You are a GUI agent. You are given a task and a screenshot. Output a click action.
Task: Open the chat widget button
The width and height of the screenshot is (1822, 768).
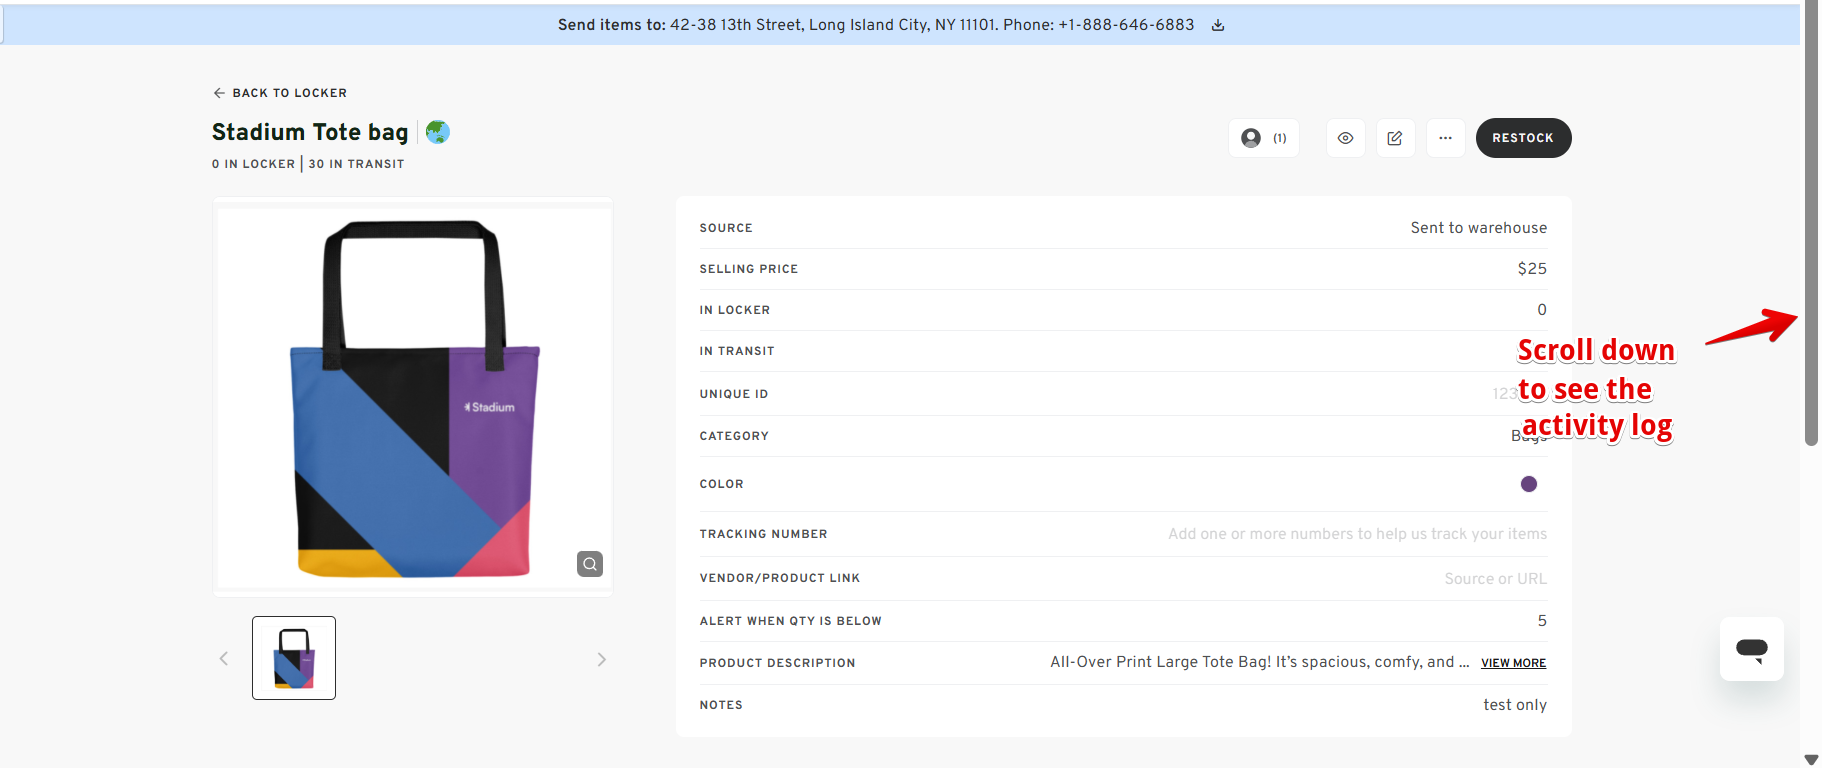(1752, 649)
